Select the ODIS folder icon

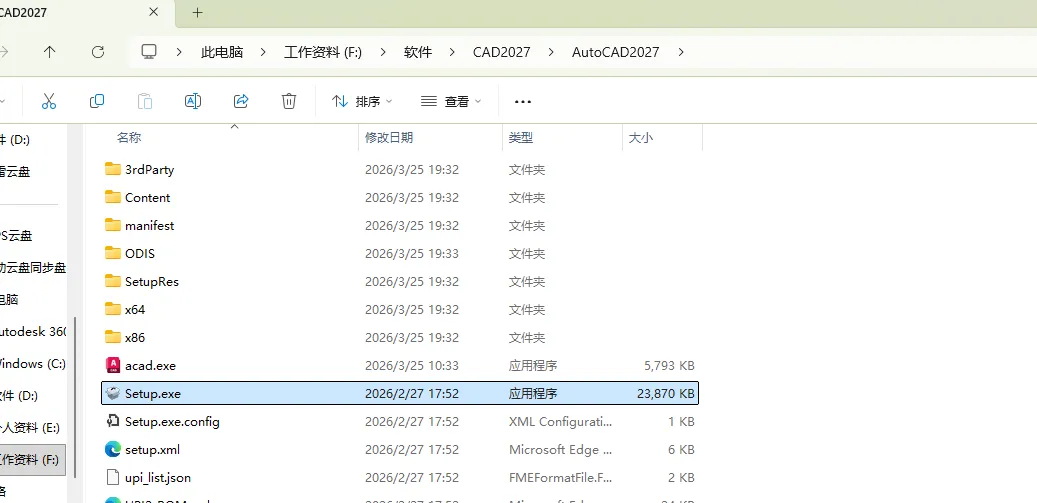(x=113, y=253)
